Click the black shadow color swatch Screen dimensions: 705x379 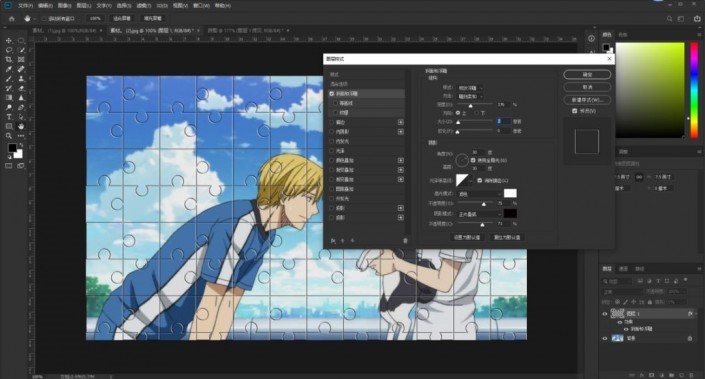click(x=510, y=214)
